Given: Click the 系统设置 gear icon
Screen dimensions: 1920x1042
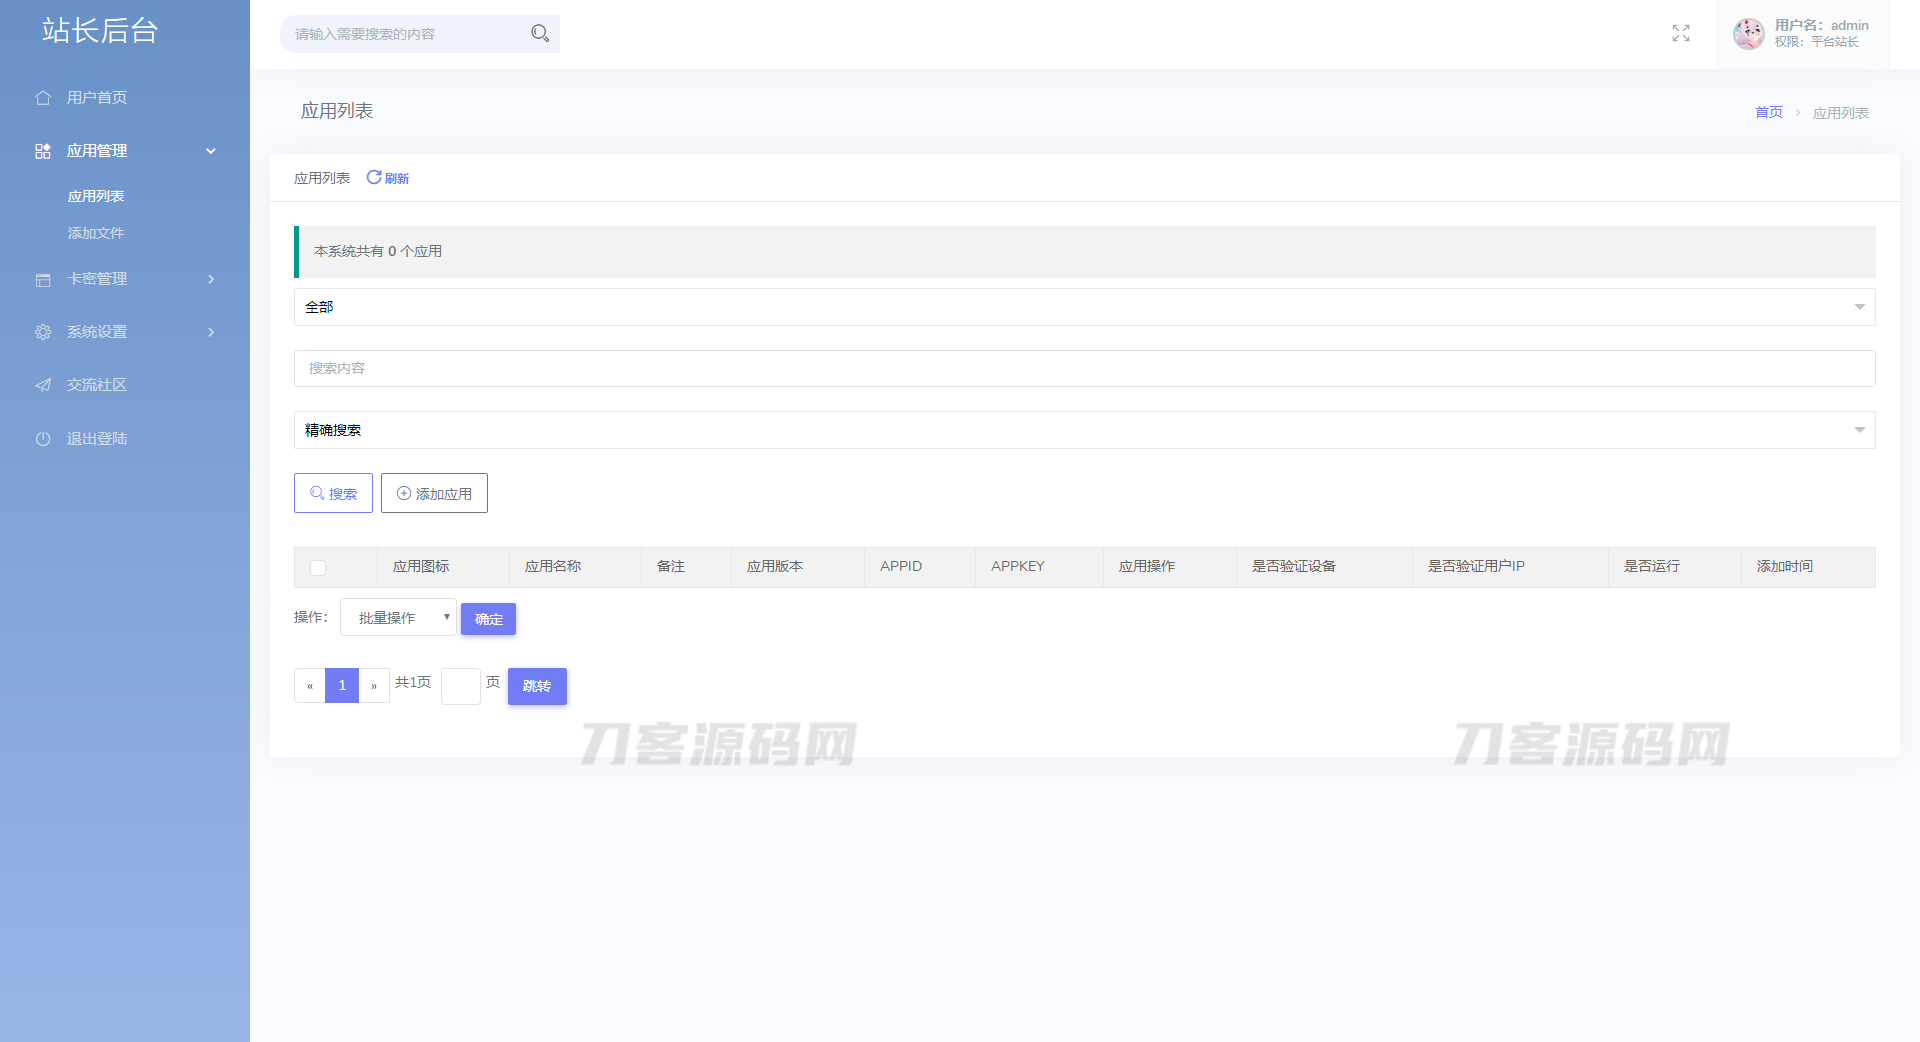Looking at the screenshot, I should [x=43, y=332].
